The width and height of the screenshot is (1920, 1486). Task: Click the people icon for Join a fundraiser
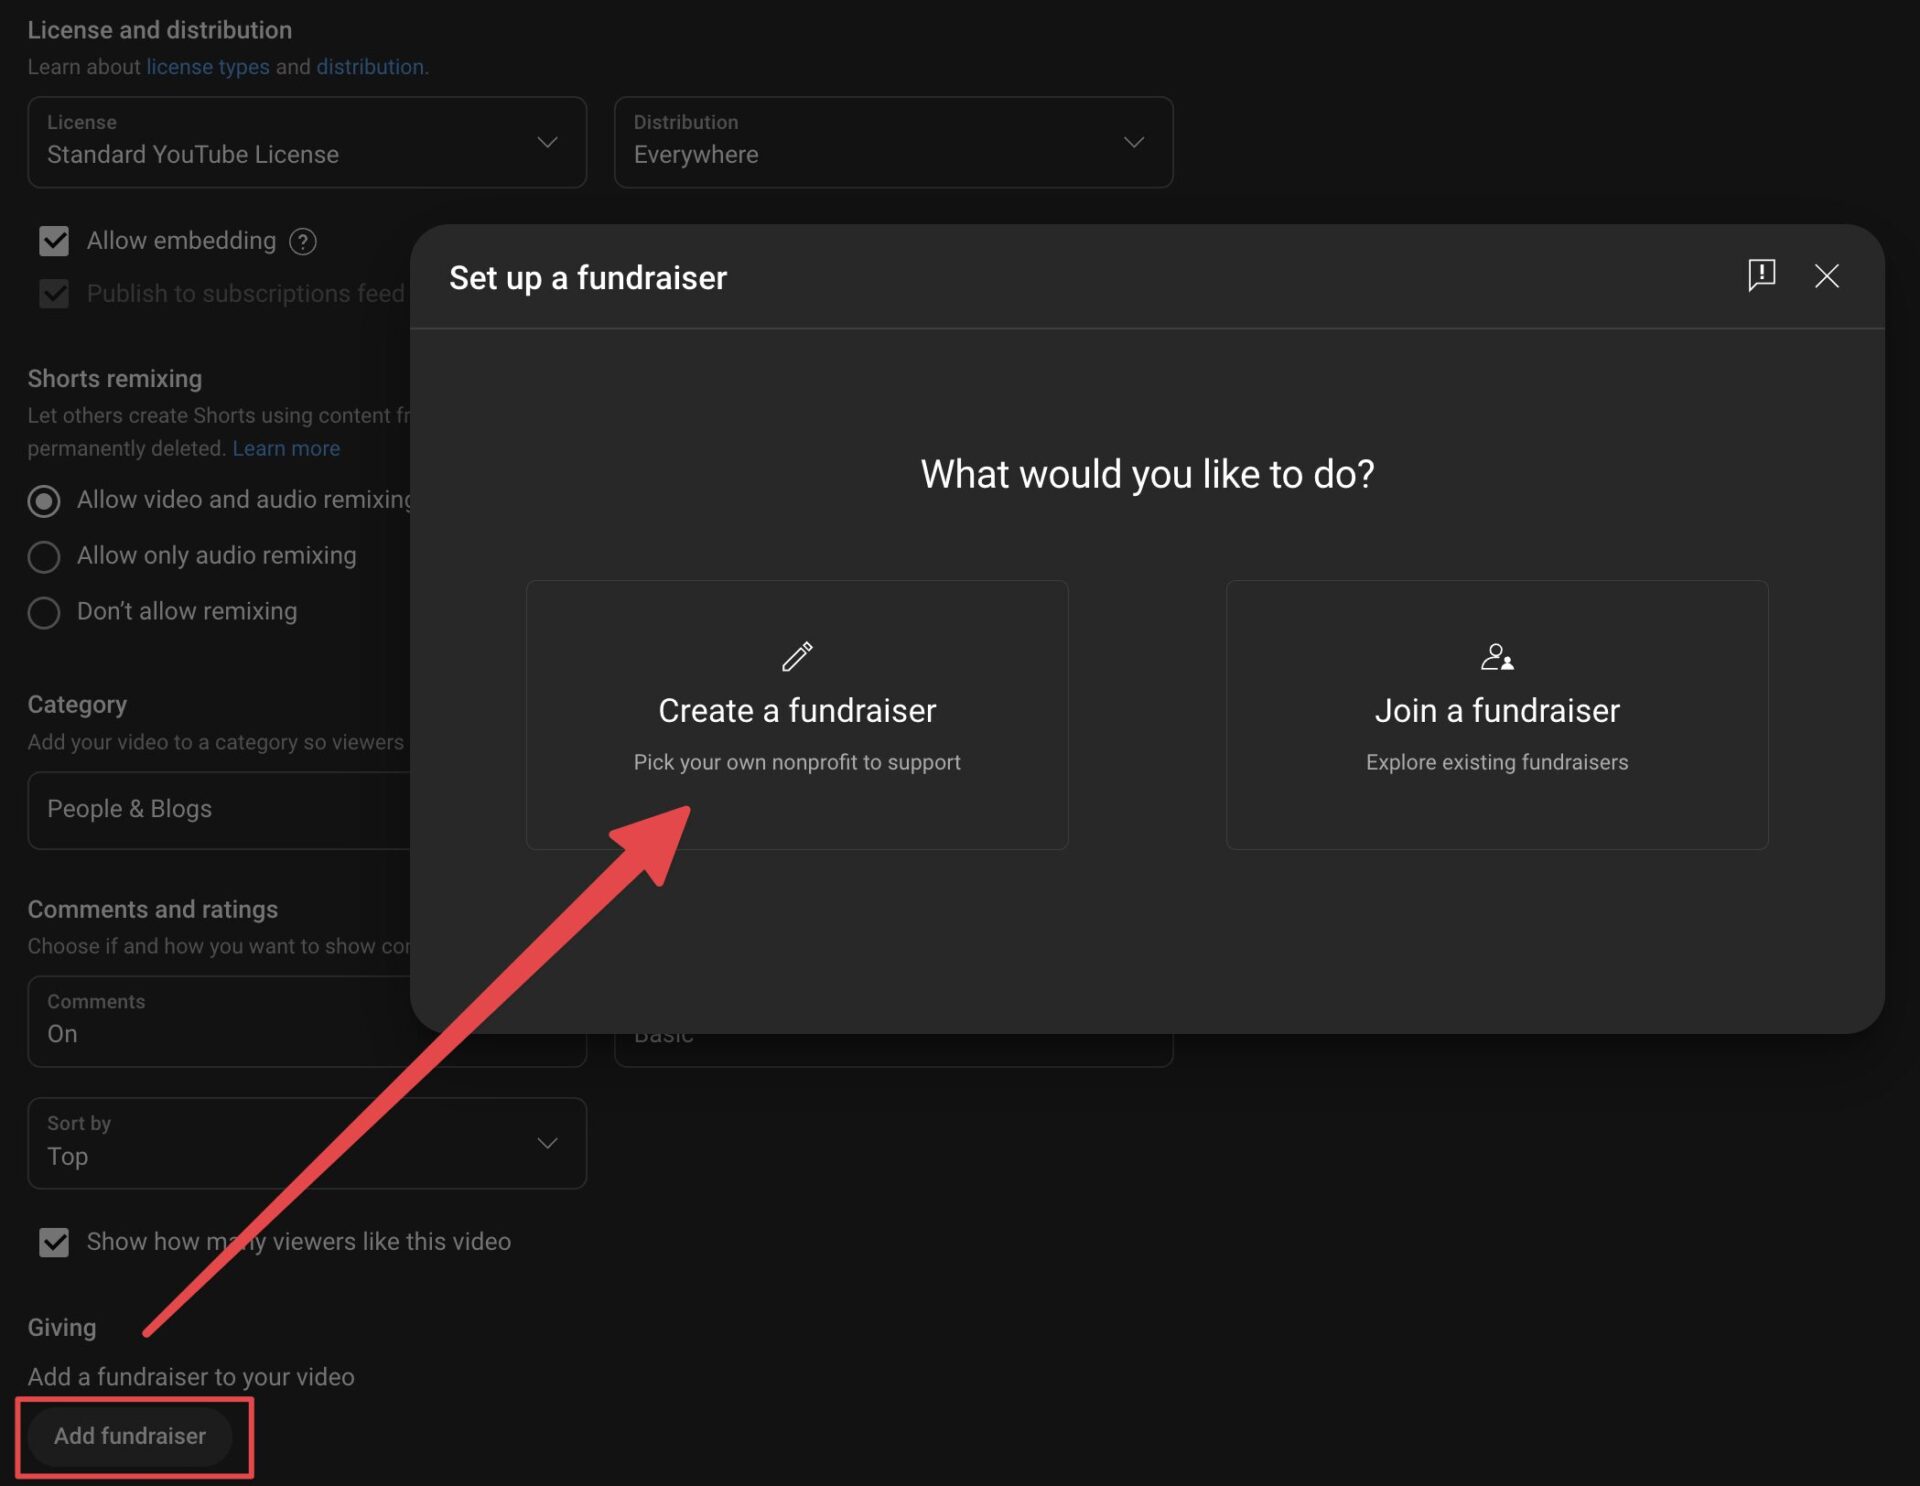1496,657
